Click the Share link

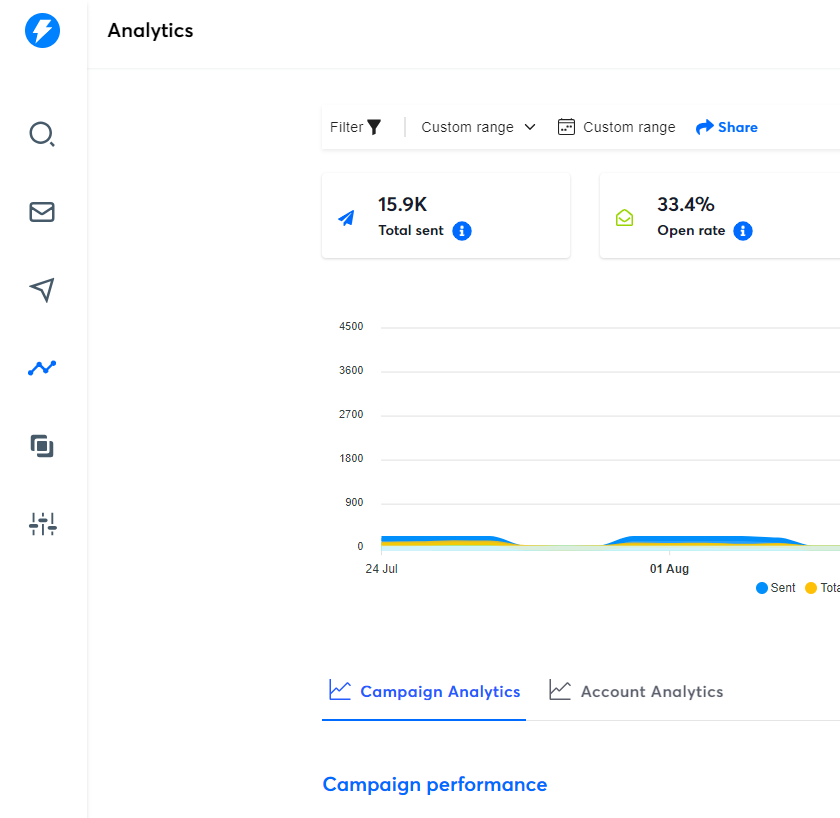click(x=727, y=127)
